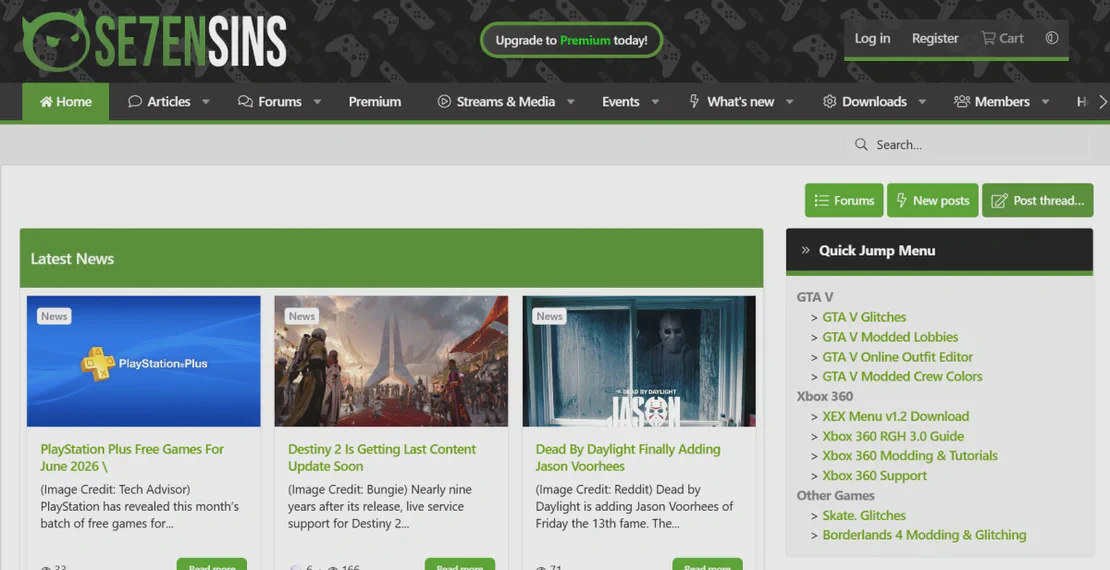
Task: Click the navigation overflow right arrow
Action: (1102, 102)
